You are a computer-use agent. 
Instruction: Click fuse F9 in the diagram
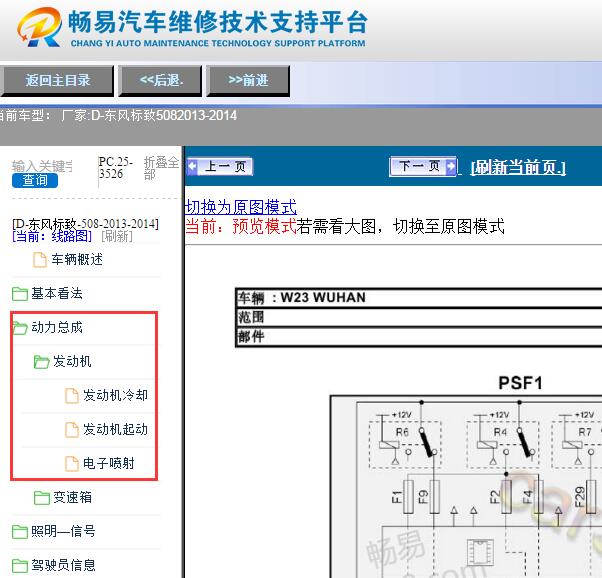(434, 496)
